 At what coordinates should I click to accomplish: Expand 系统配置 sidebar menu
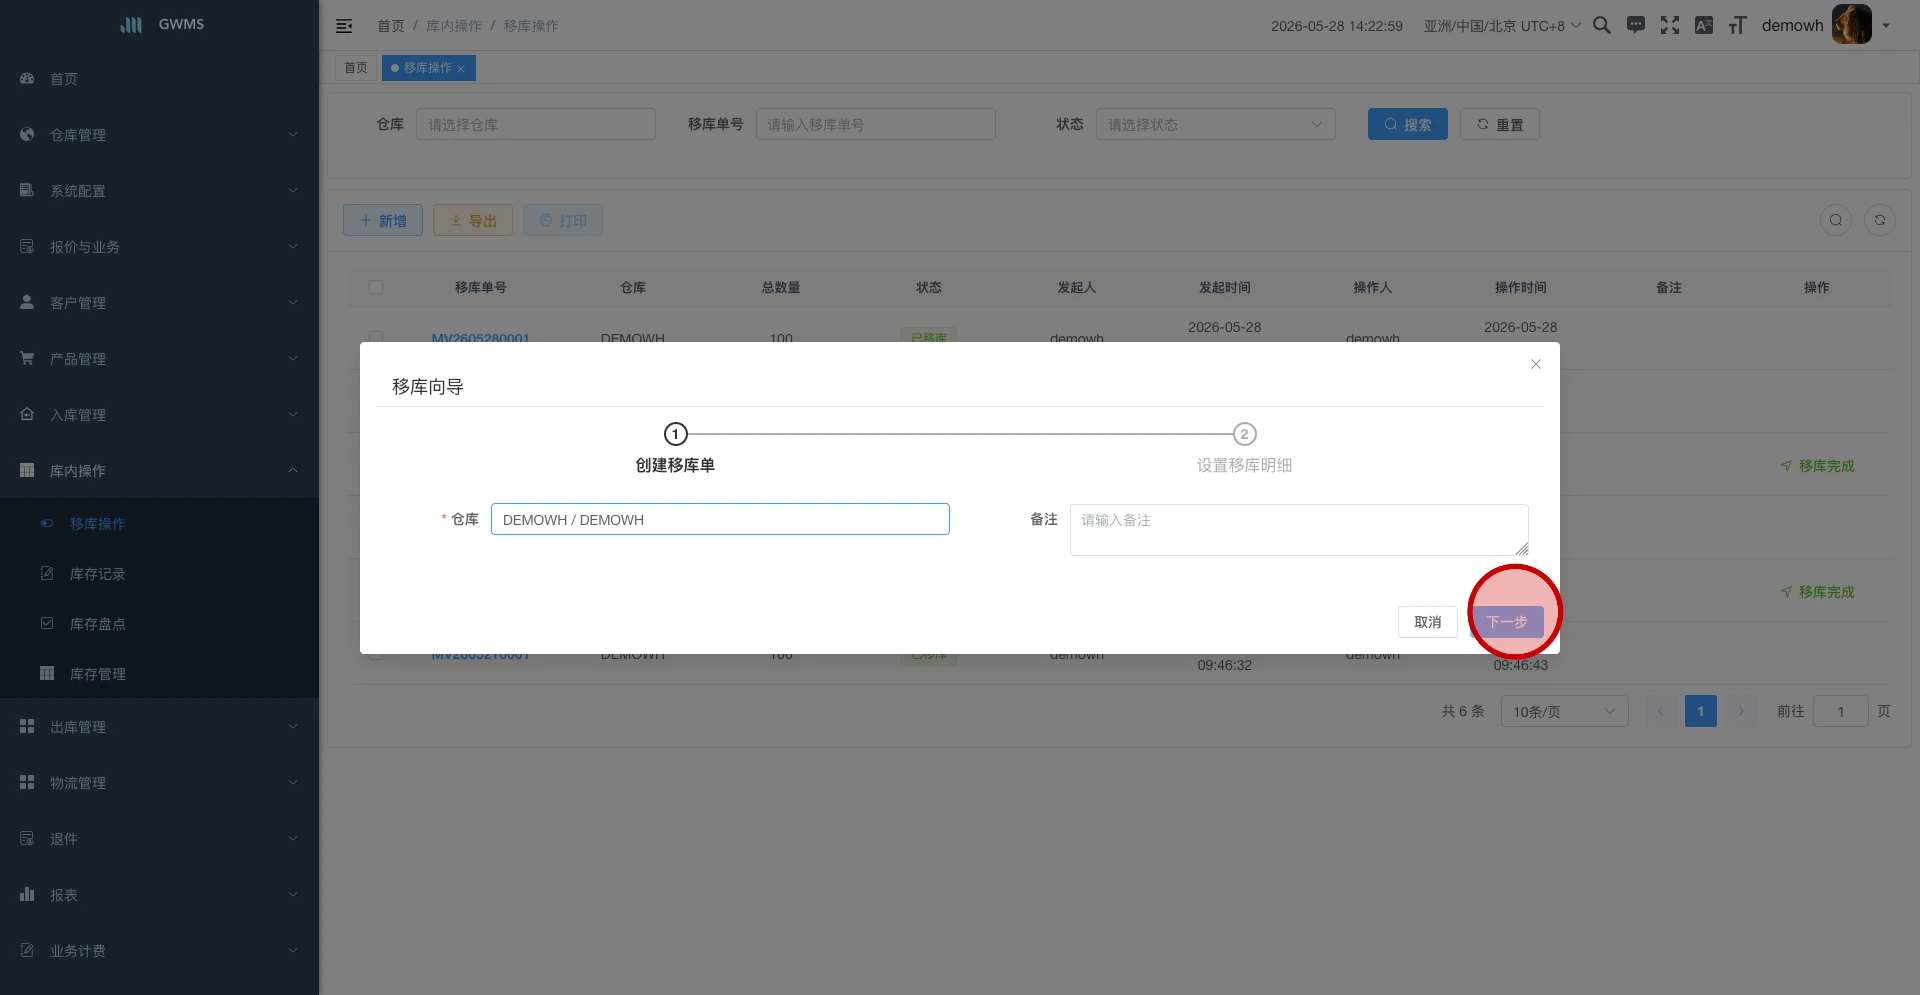(160, 191)
